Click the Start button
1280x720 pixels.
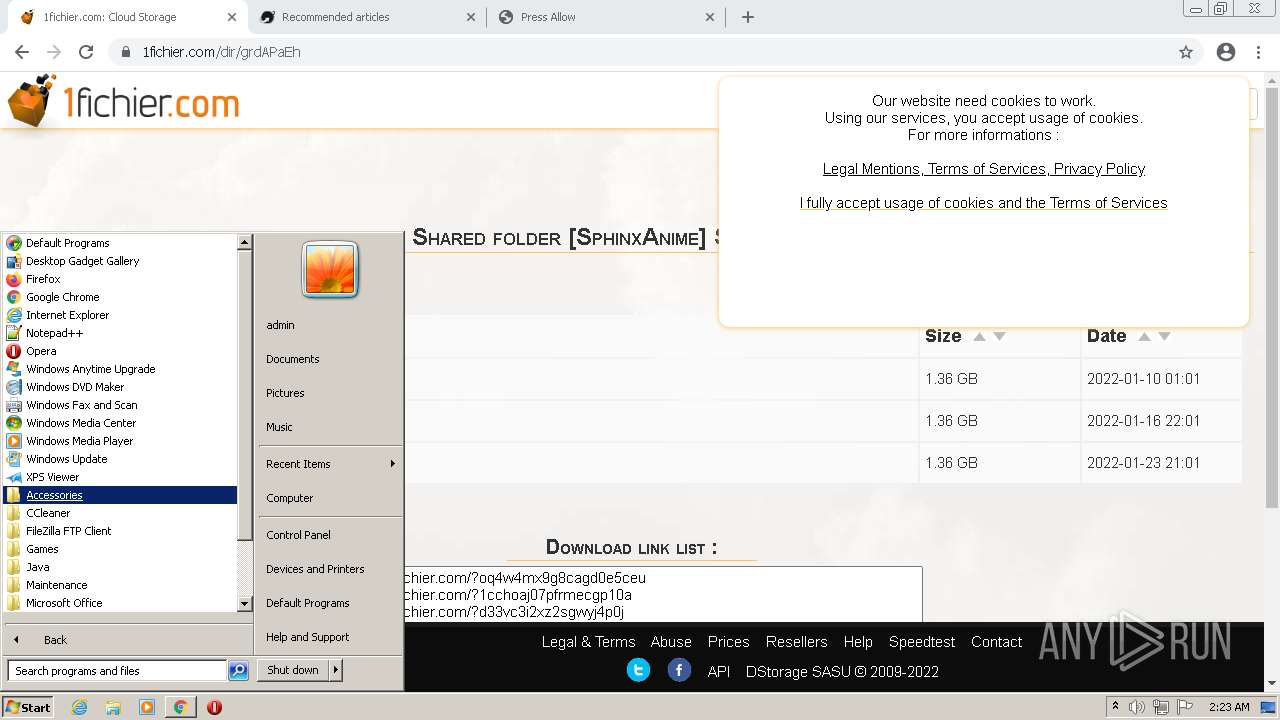(28, 707)
